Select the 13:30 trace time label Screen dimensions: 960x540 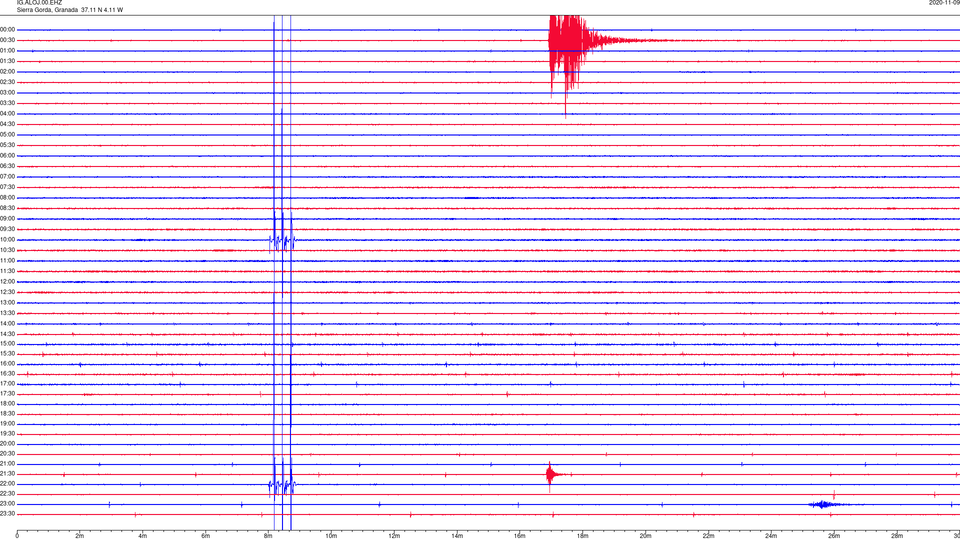pos(8,313)
